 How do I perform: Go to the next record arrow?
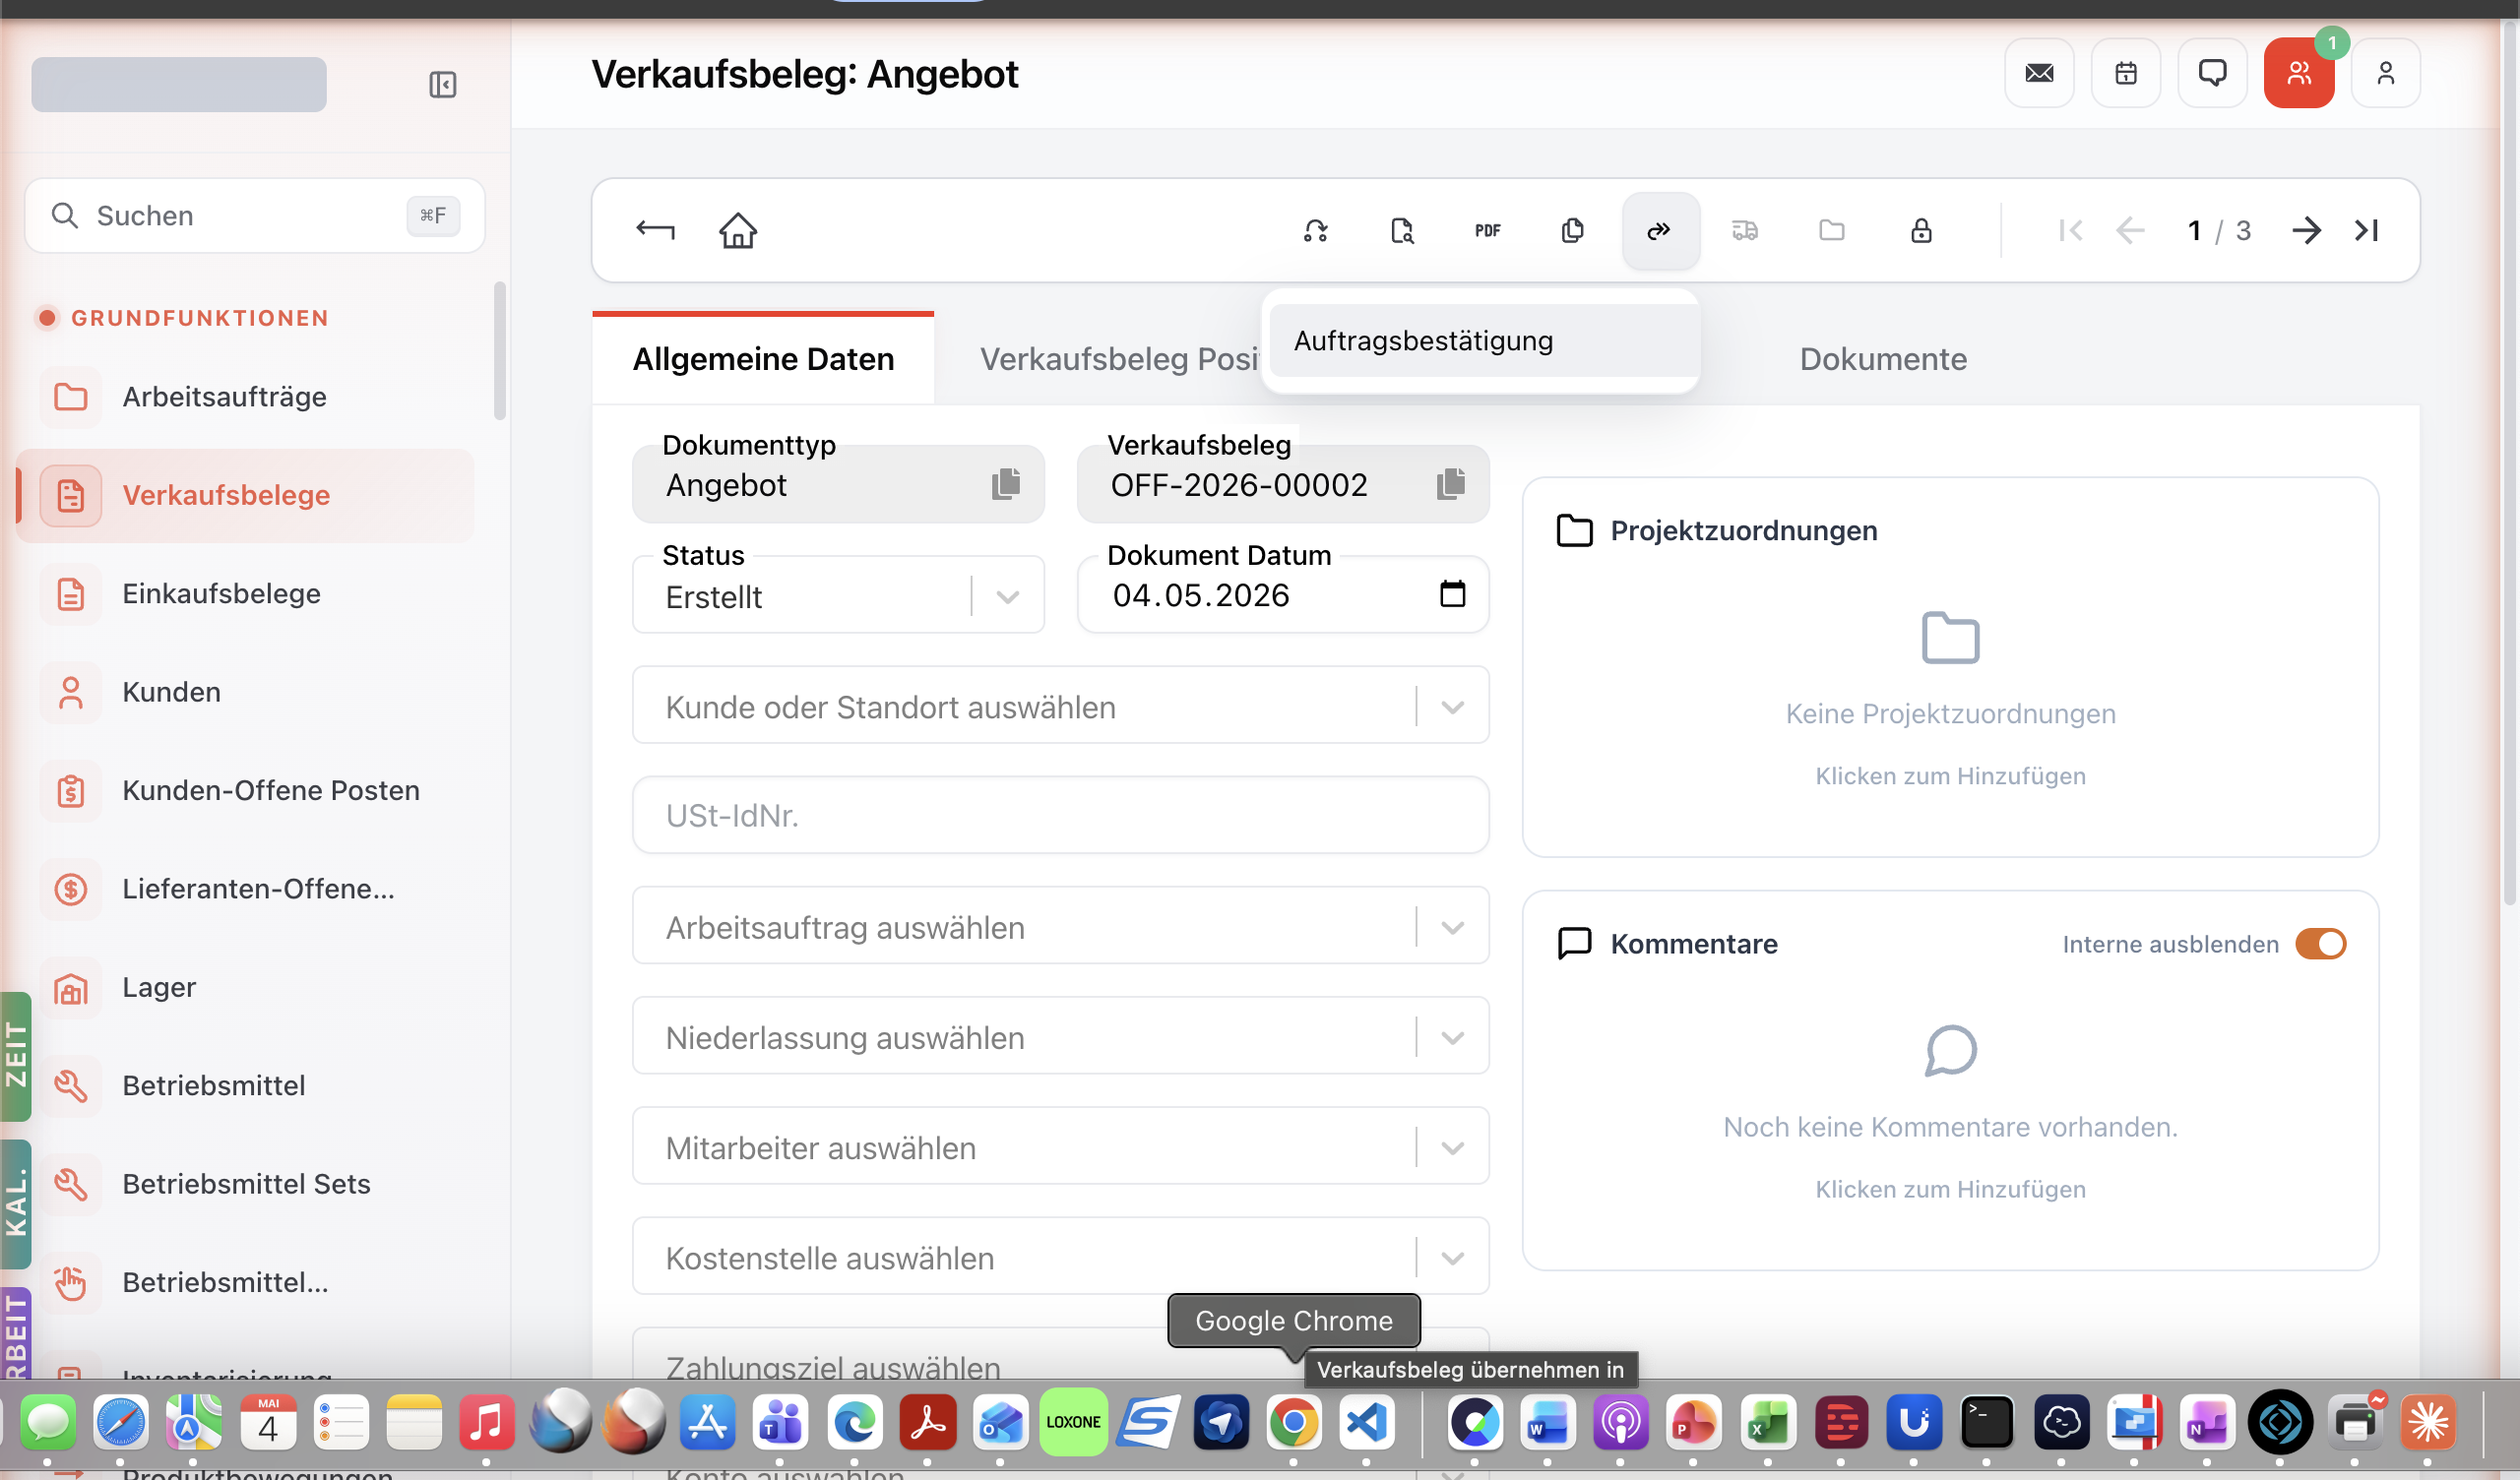pos(2306,231)
